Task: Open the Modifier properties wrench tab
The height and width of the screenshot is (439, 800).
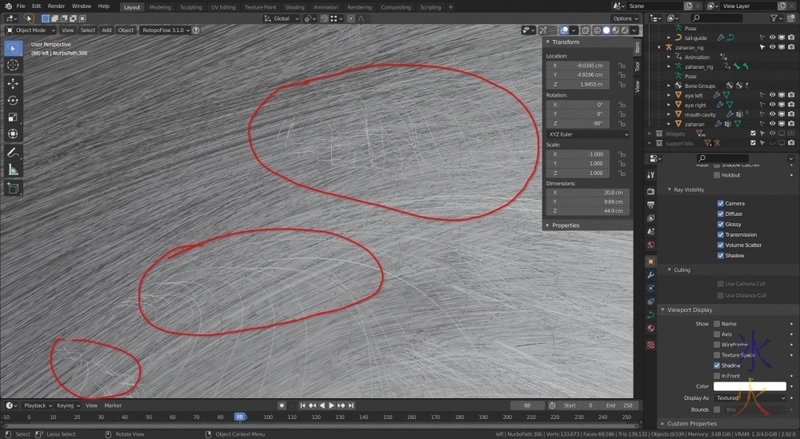Action: [651, 273]
